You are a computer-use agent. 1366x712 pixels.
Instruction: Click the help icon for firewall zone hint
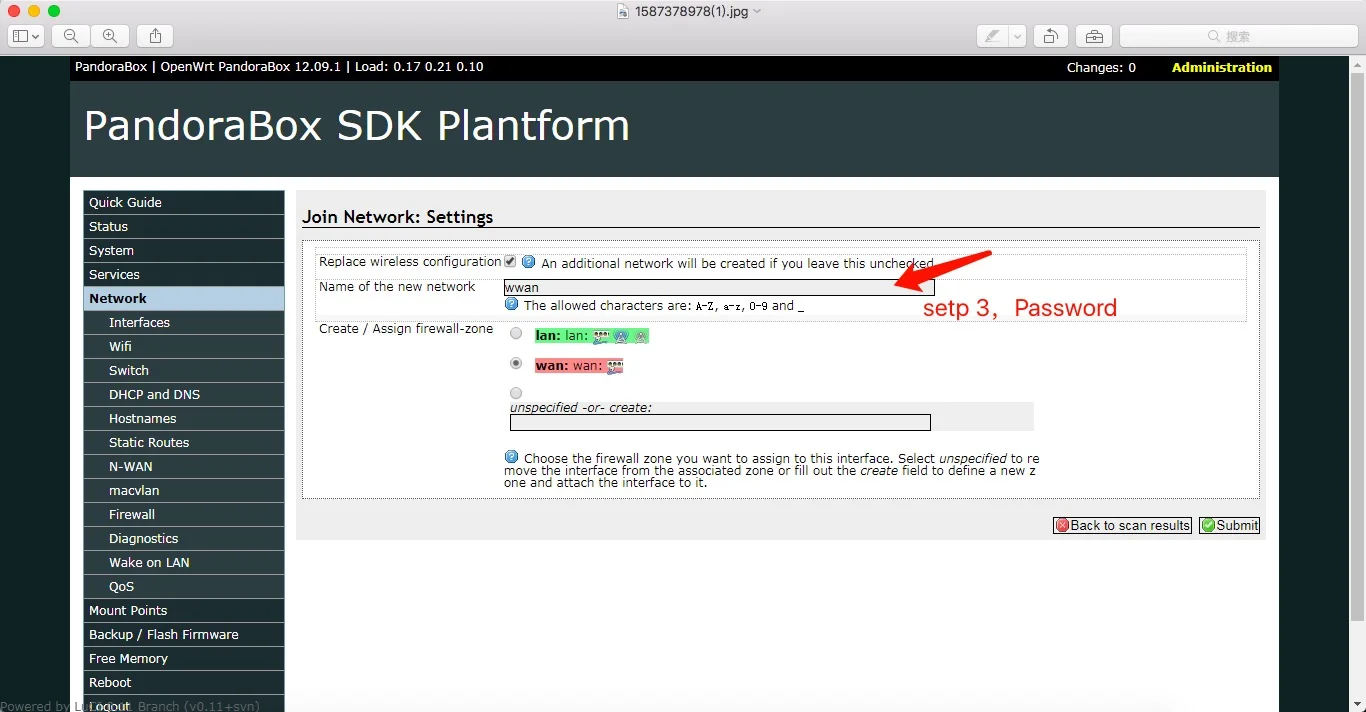pyautogui.click(x=511, y=457)
